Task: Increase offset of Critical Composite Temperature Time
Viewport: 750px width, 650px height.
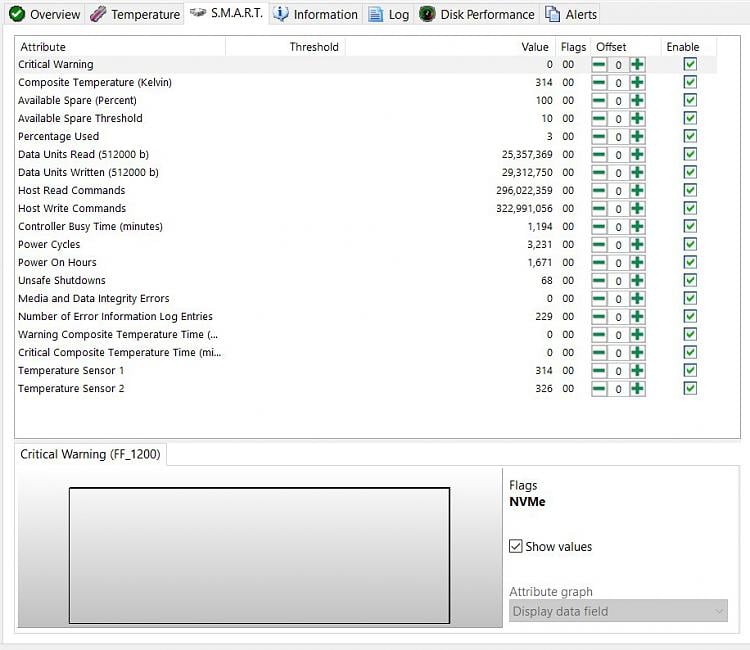Action: [637, 353]
